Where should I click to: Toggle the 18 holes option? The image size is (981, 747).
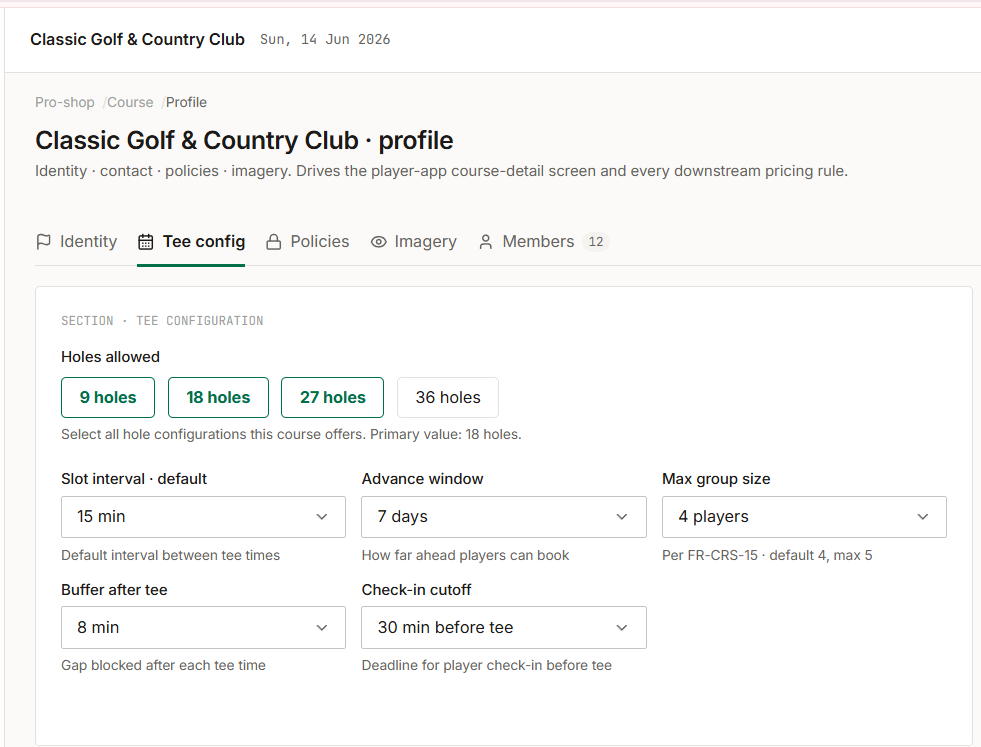click(x=218, y=397)
